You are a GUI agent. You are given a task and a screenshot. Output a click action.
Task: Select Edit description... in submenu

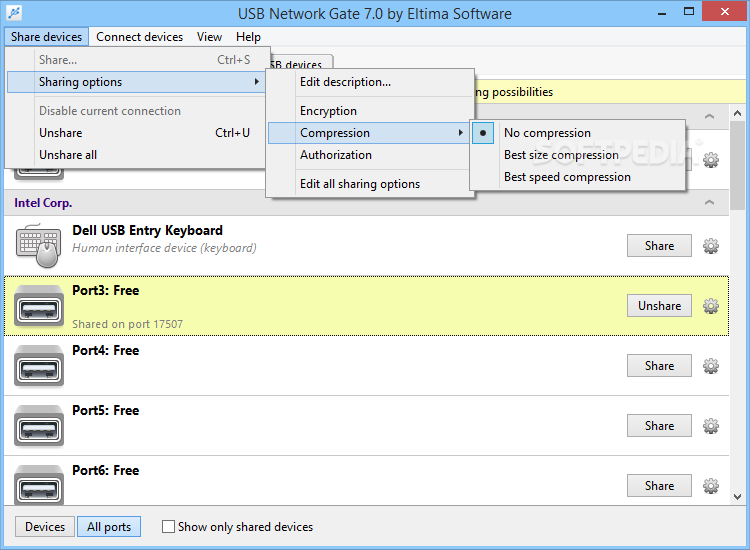click(370, 82)
